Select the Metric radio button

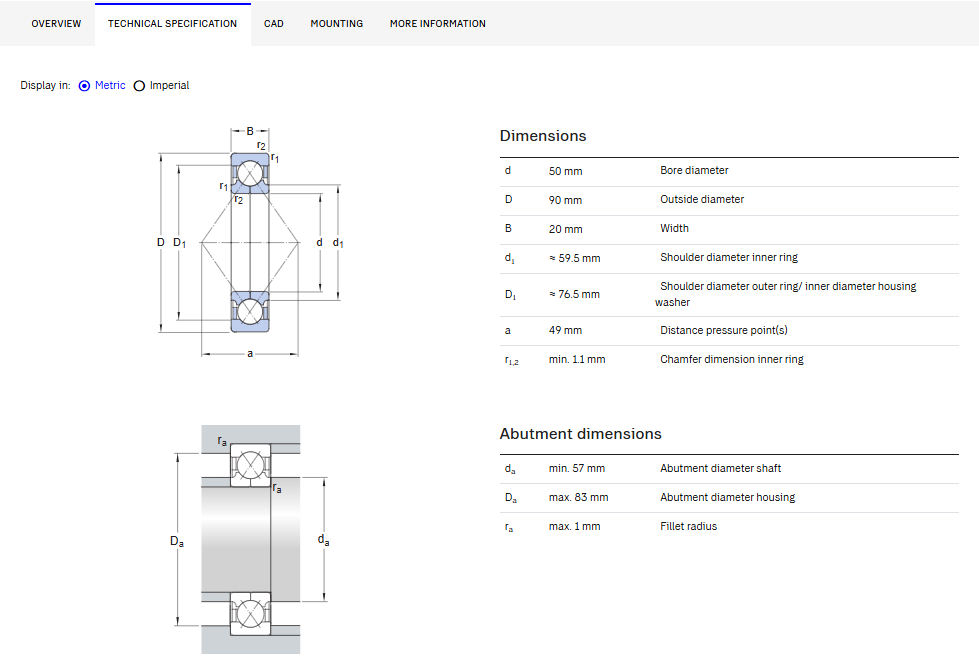coord(84,86)
